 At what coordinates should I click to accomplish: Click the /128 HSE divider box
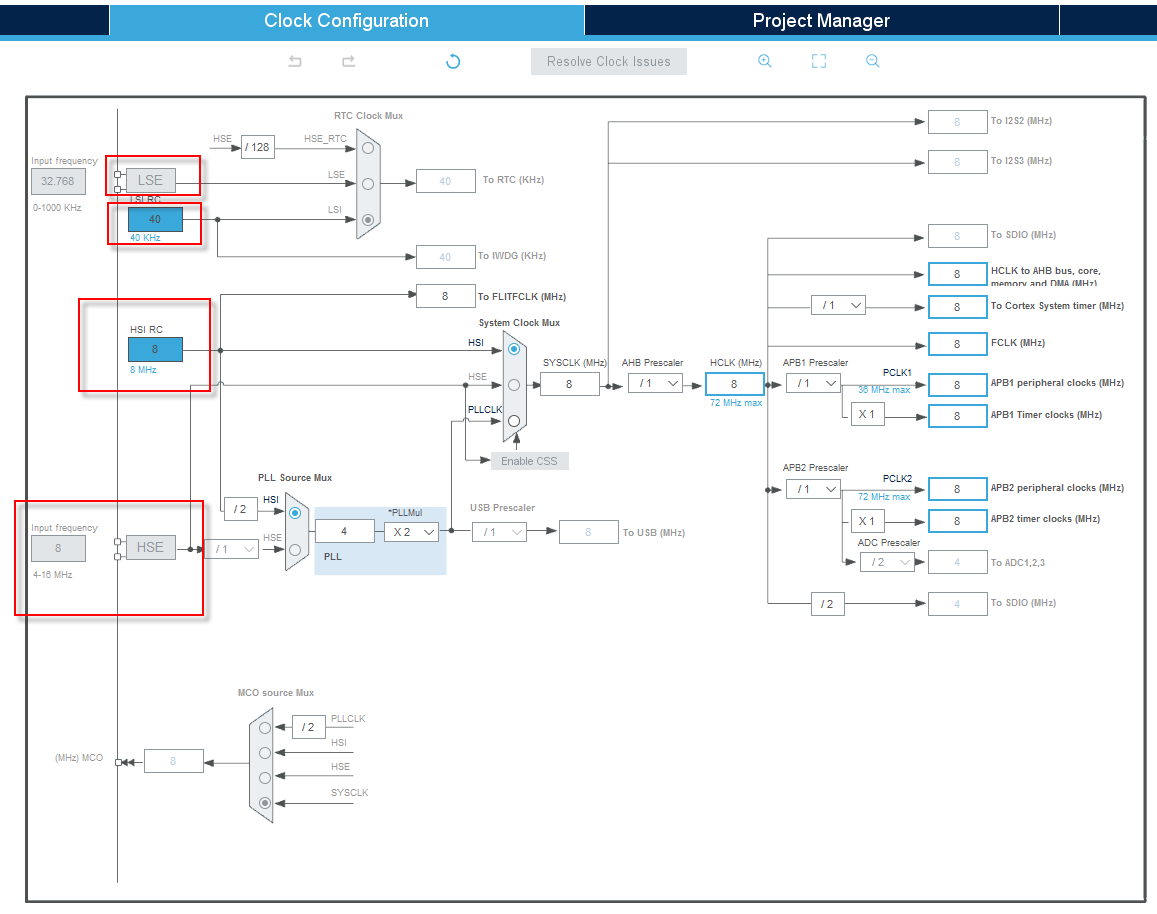(x=258, y=147)
